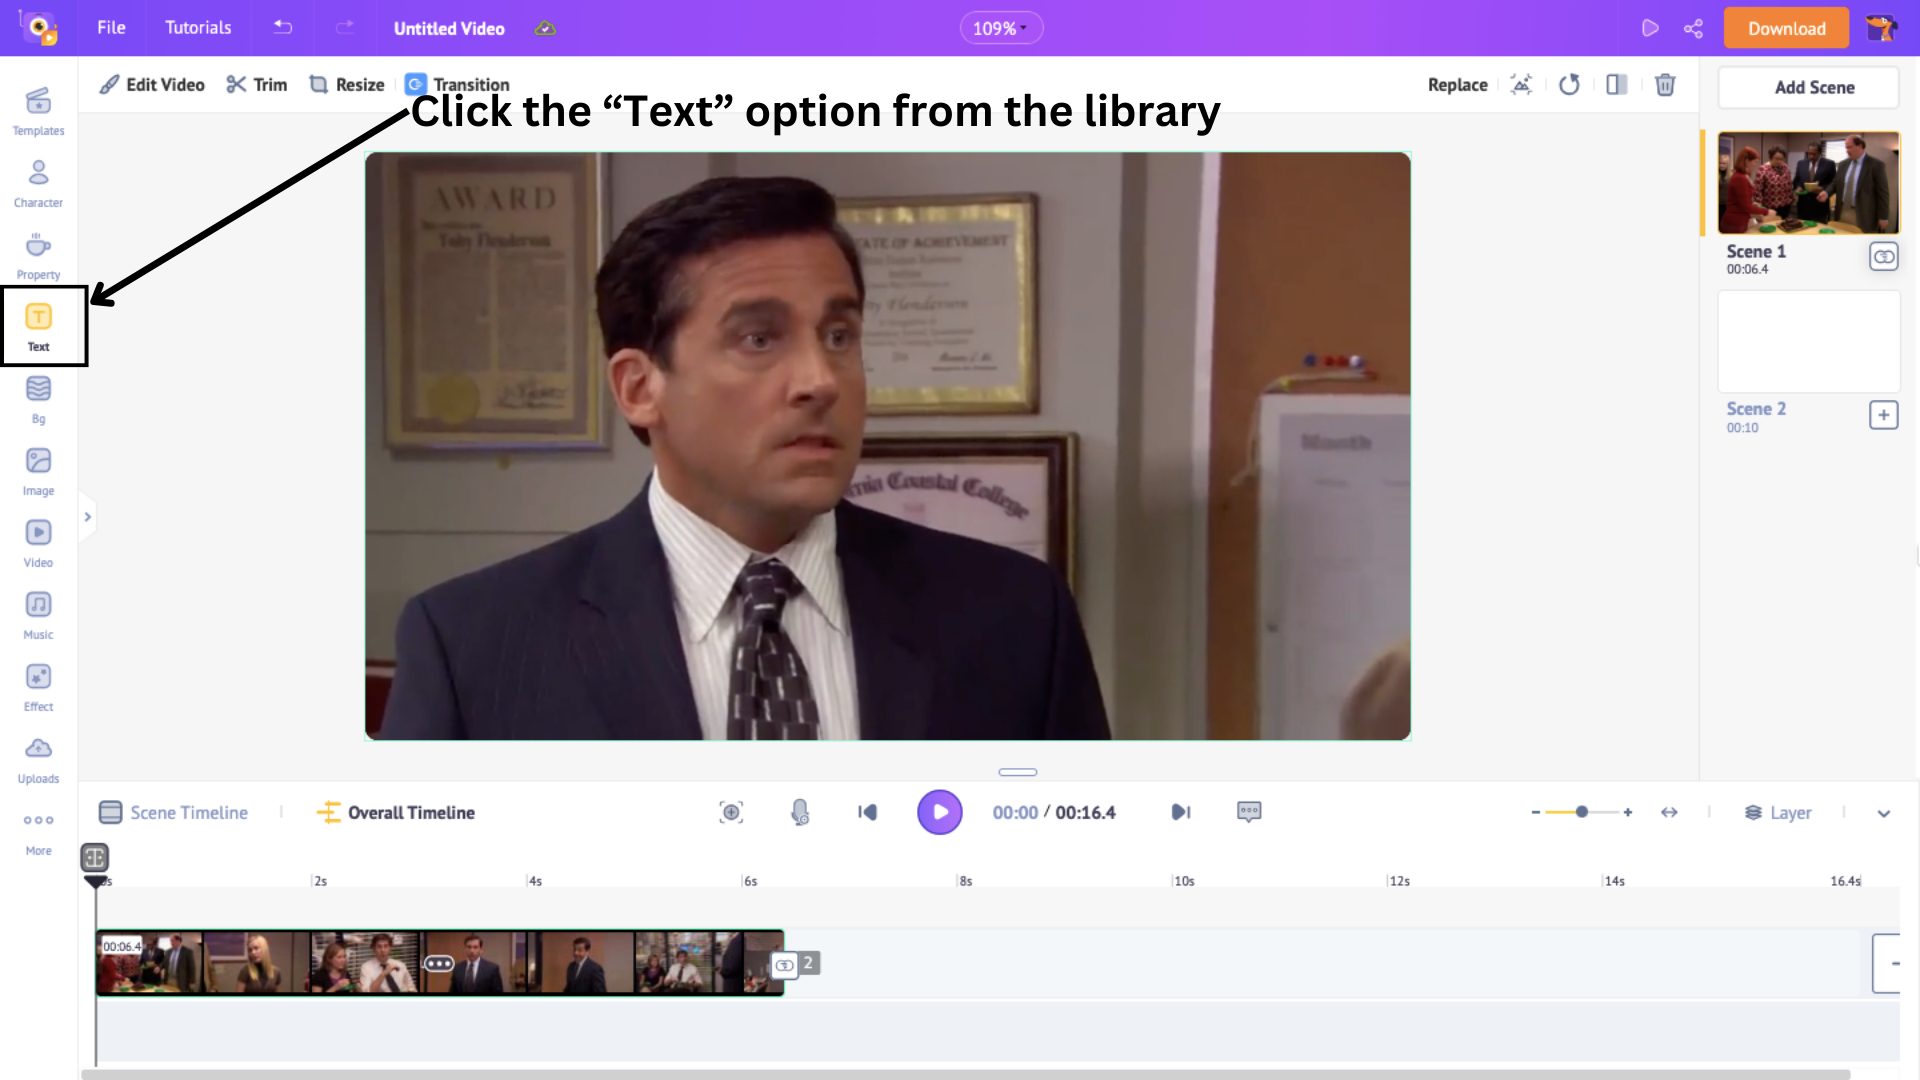
Task: Click the Background panel icon
Action: [x=38, y=400]
